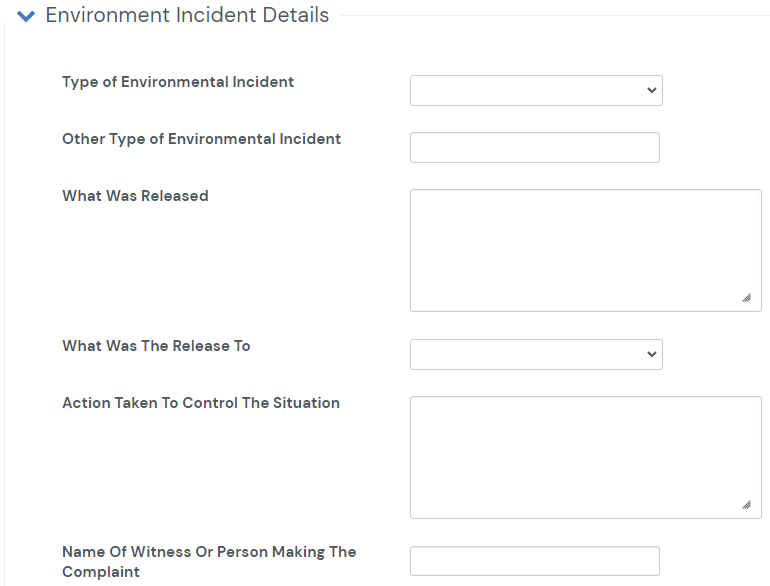Grab the What Was Released resize handle
The width and height of the screenshot is (770, 586).
click(746, 297)
